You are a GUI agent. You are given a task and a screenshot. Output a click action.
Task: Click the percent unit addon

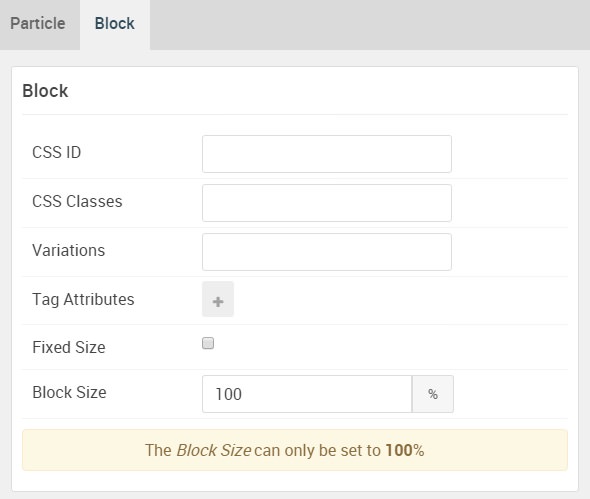(433, 394)
